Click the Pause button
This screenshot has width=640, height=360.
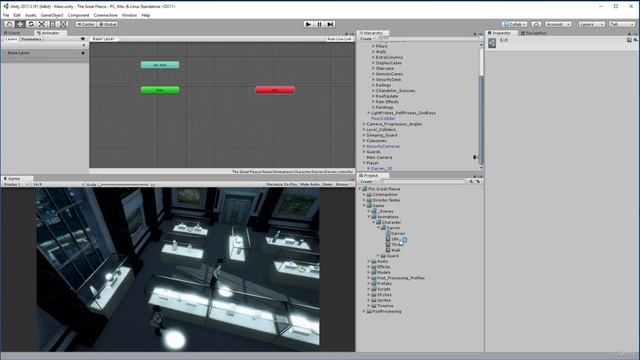(320, 24)
